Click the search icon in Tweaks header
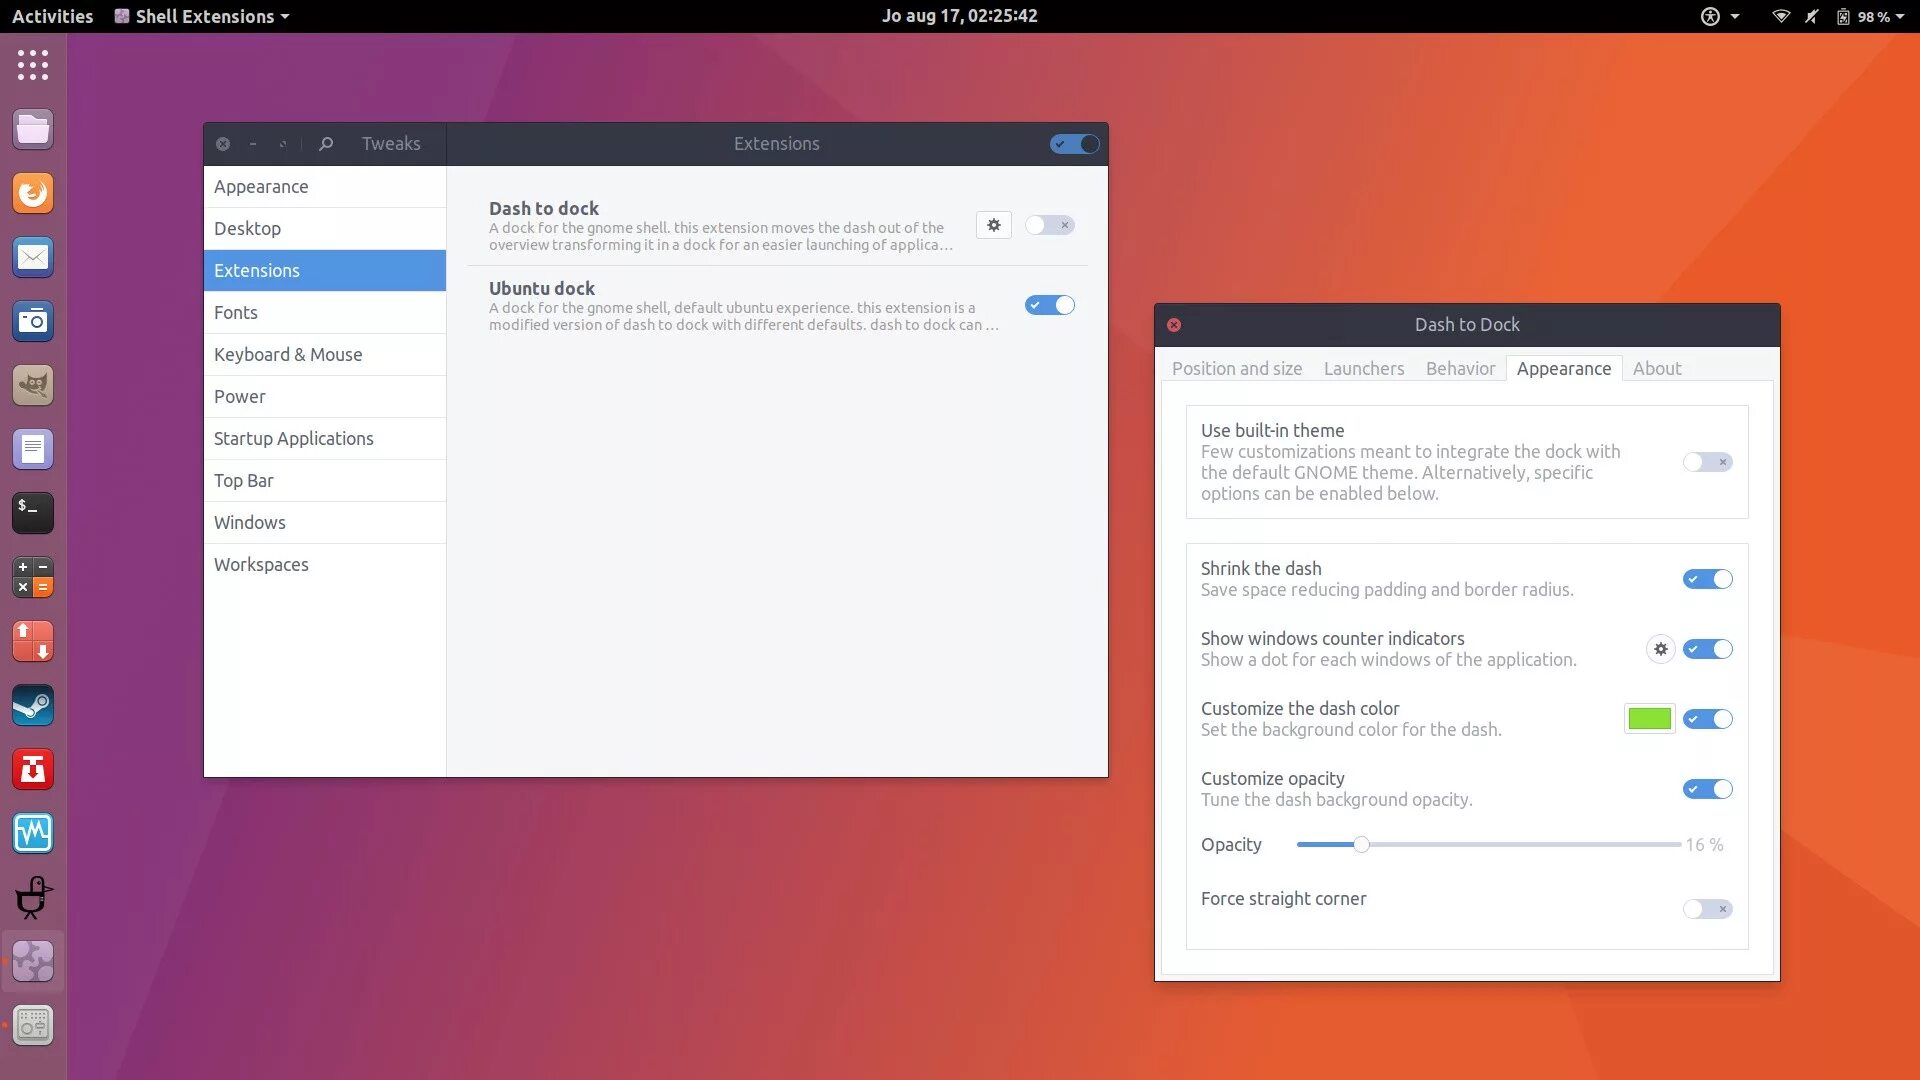Screen dimensions: 1920x1080 (326, 144)
